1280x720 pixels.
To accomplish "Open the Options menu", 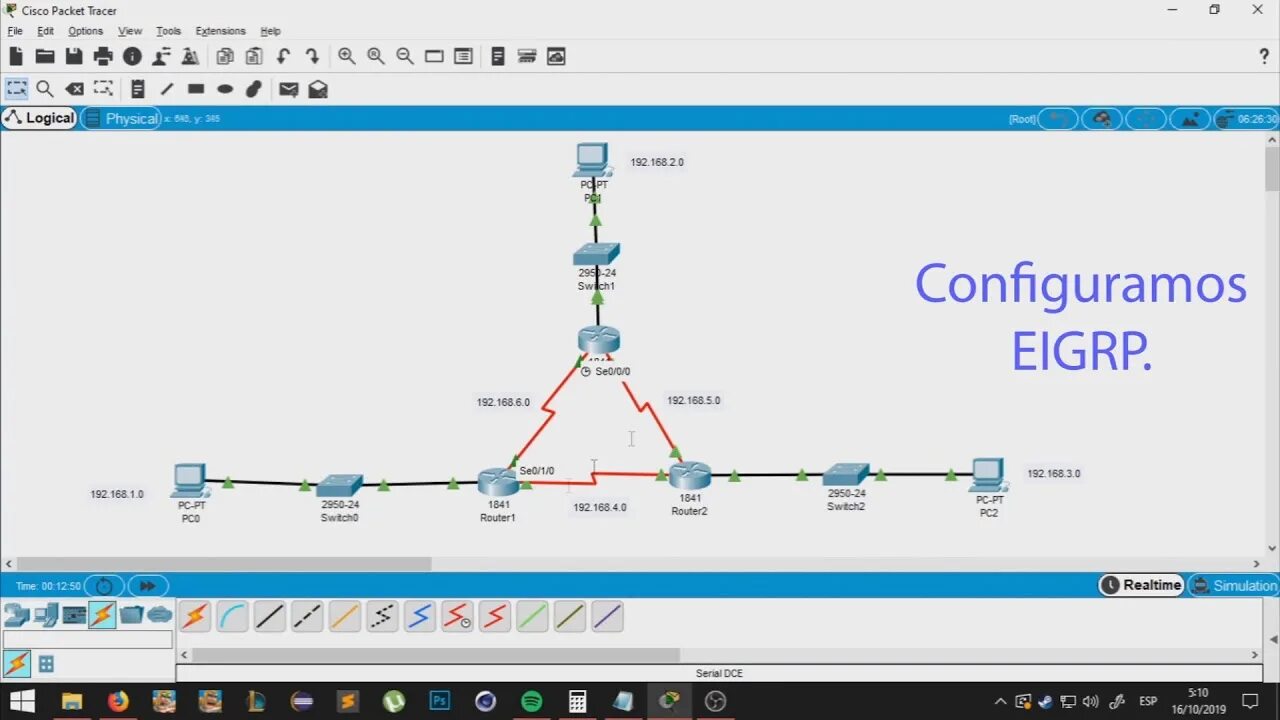I will tap(86, 31).
